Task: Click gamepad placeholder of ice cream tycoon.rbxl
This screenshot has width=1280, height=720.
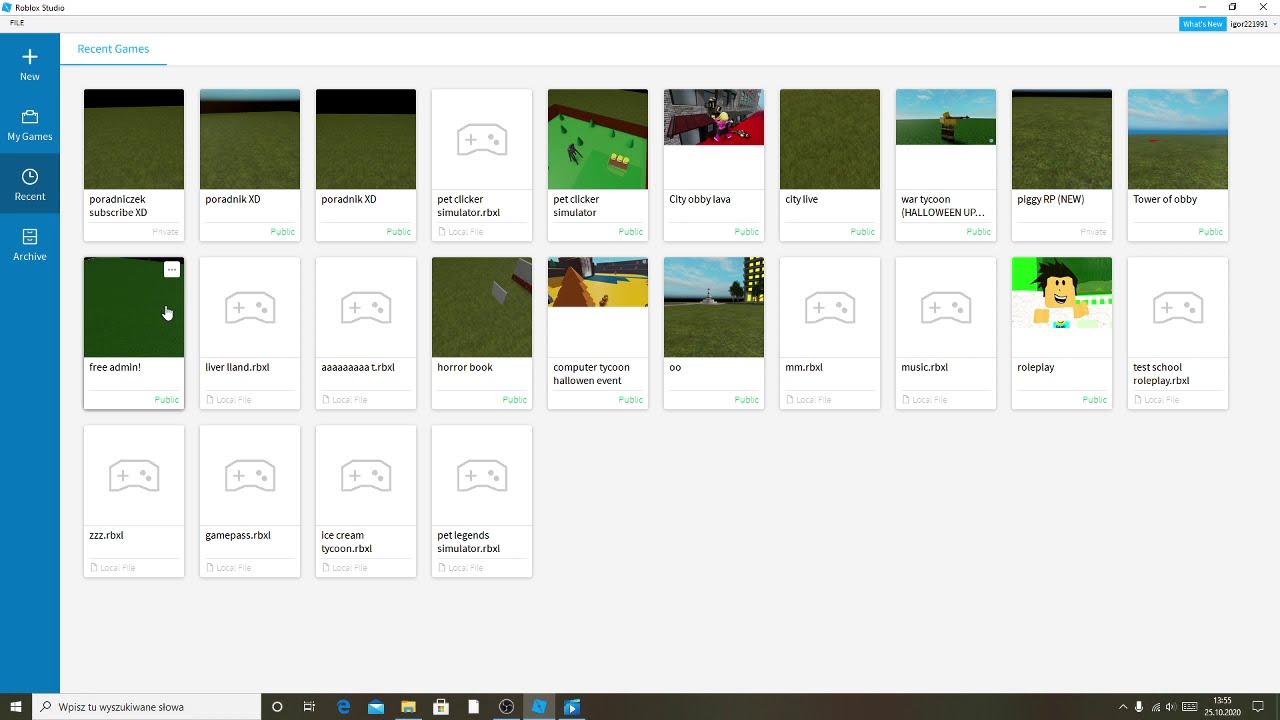Action: (x=366, y=476)
